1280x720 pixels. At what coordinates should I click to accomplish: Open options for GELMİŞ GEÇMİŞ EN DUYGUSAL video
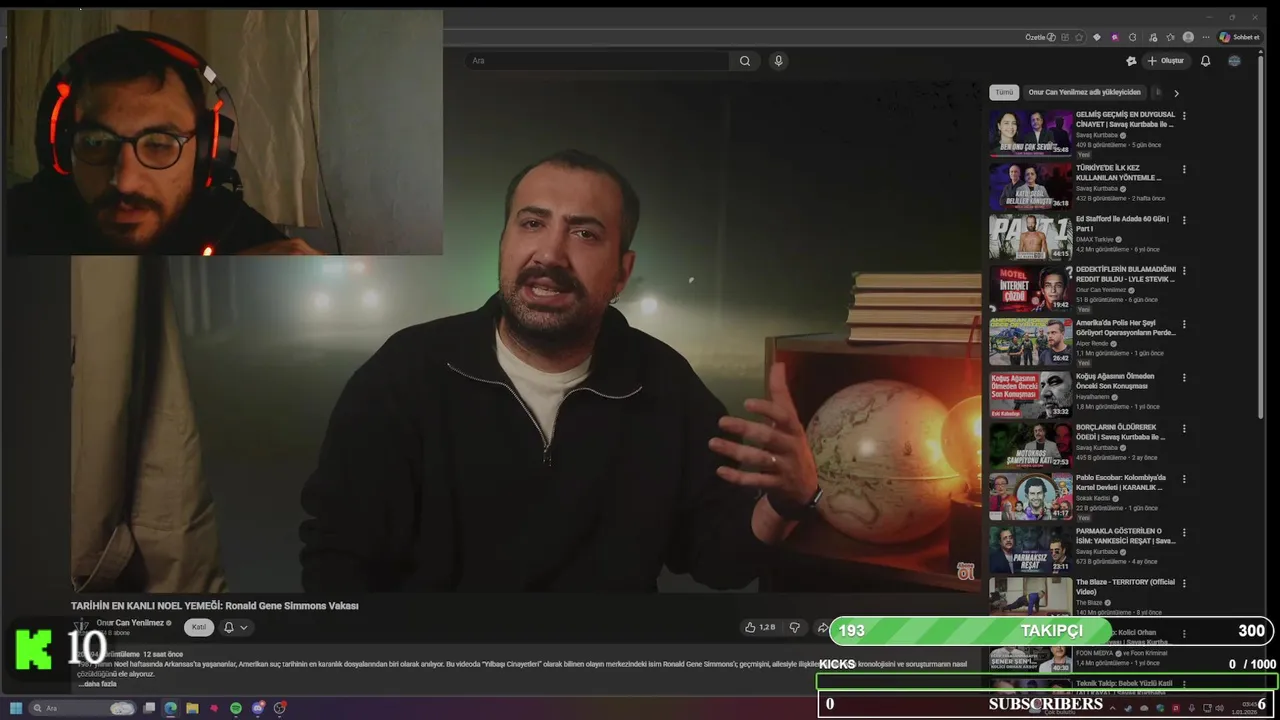[1184, 116]
